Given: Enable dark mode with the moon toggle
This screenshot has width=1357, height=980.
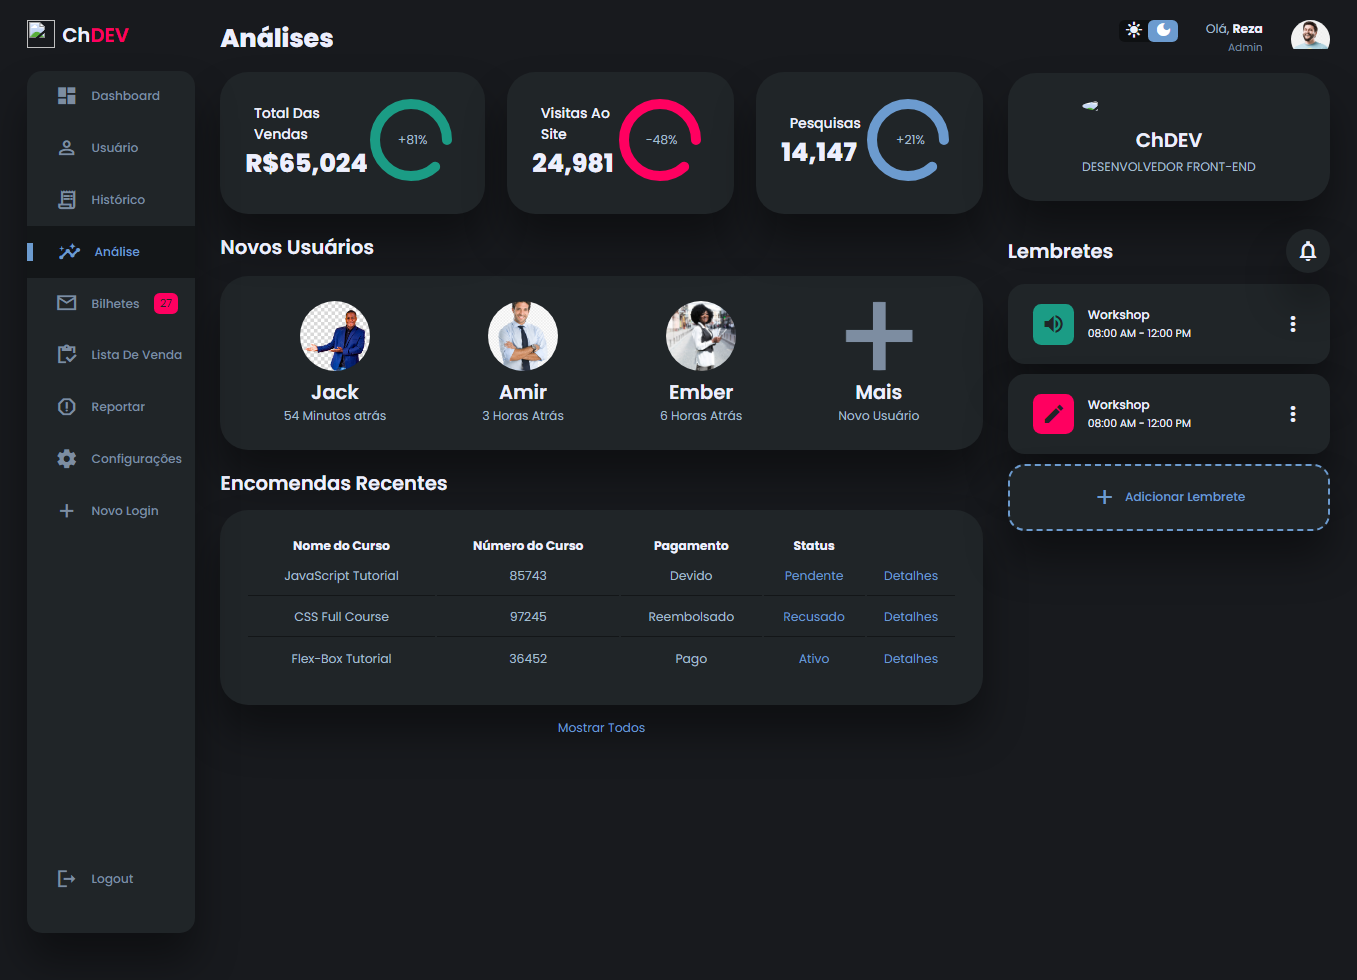Looking at the screenshot, I should (1163, 30).
